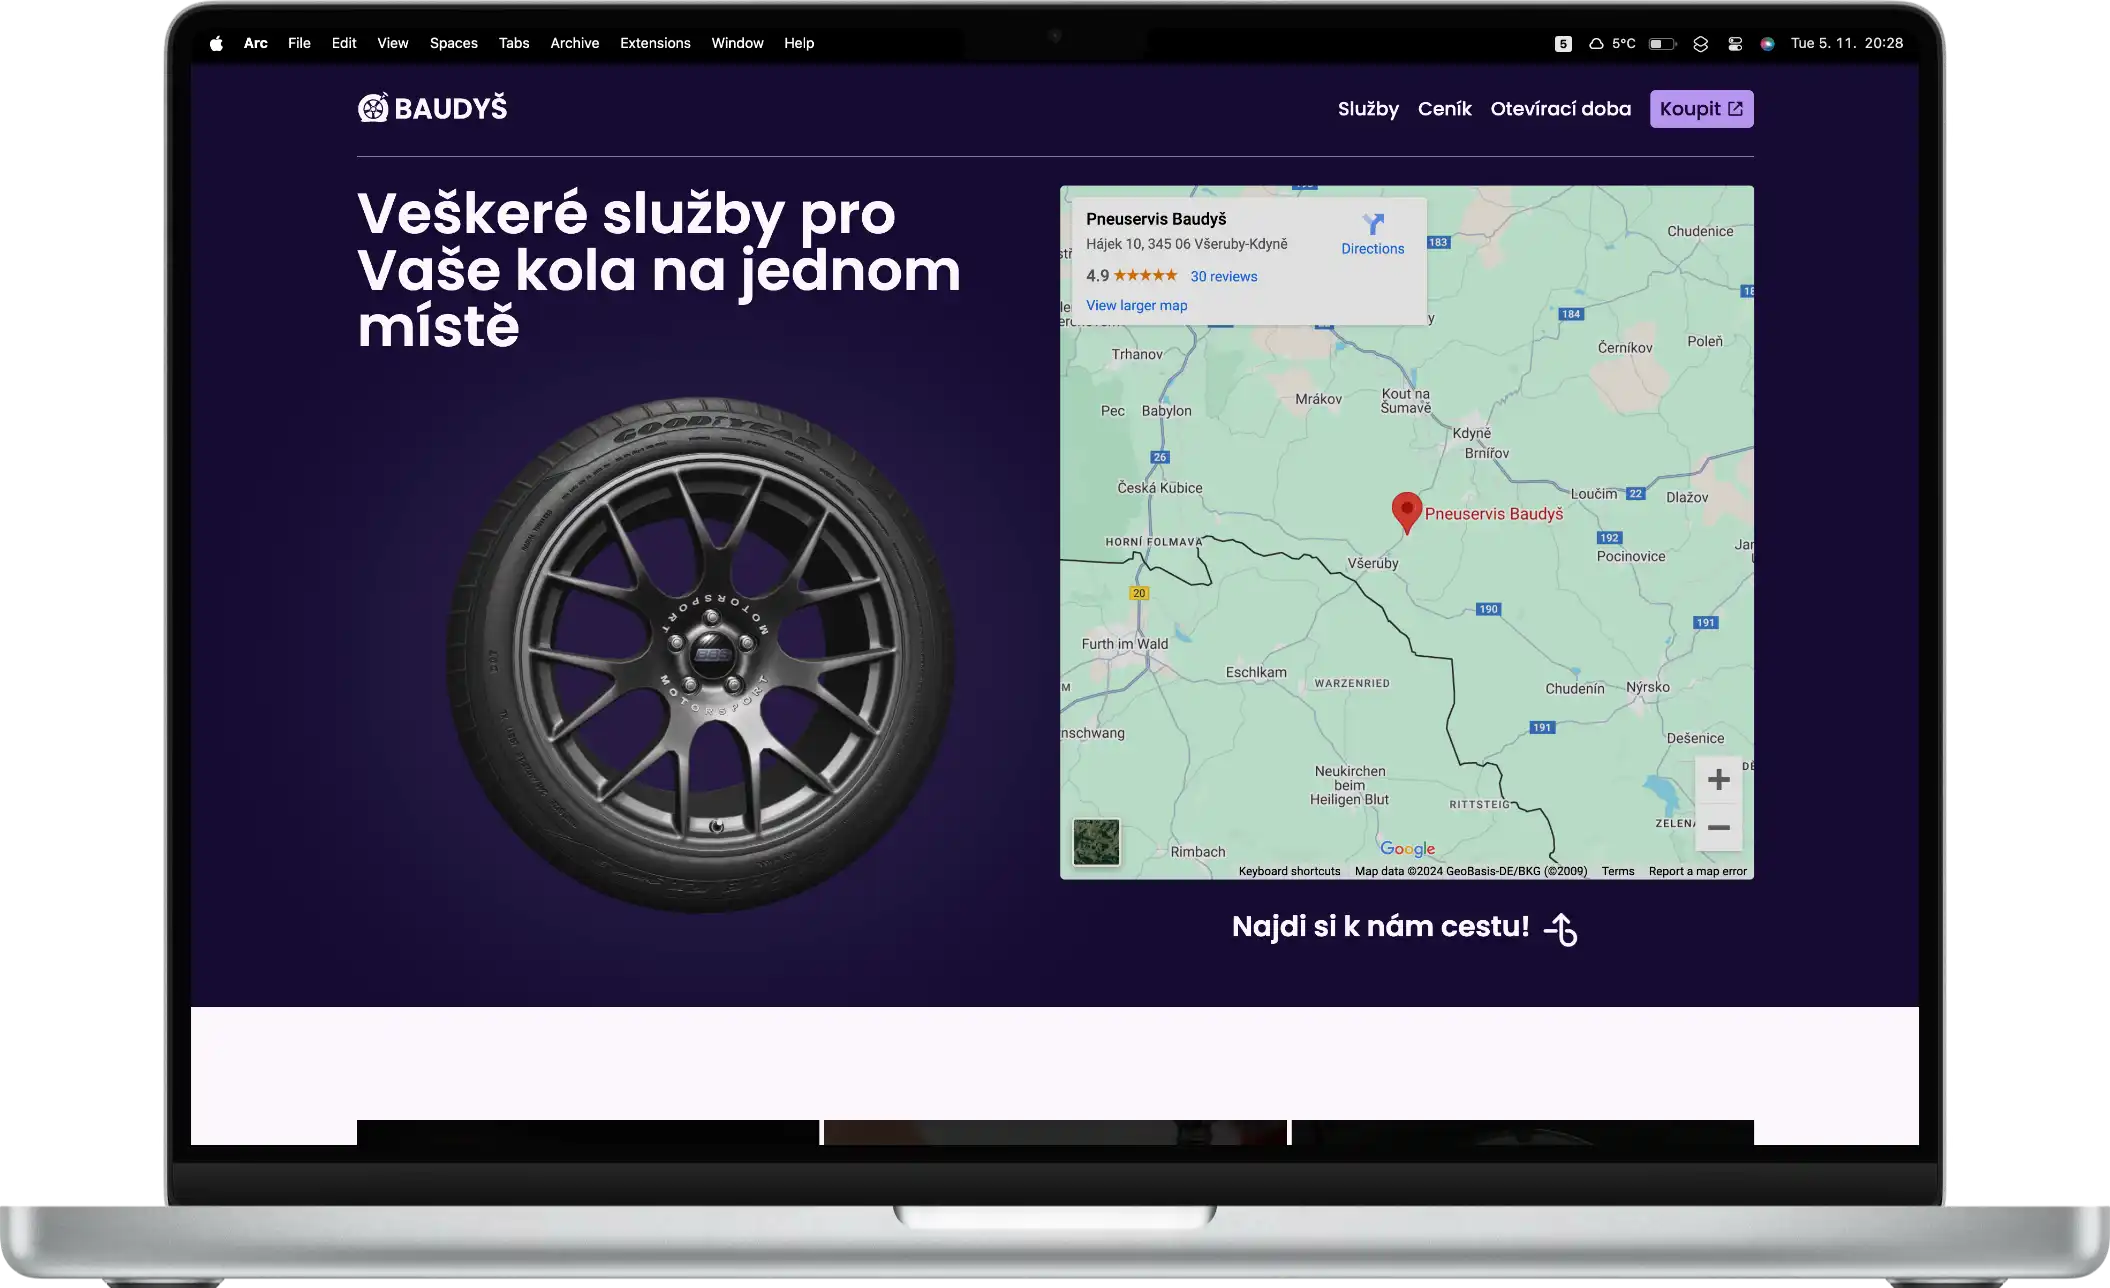Viewport: 2110px width, 1288px height.
Task: Open the 30 reviews link
Action: 1223,276
